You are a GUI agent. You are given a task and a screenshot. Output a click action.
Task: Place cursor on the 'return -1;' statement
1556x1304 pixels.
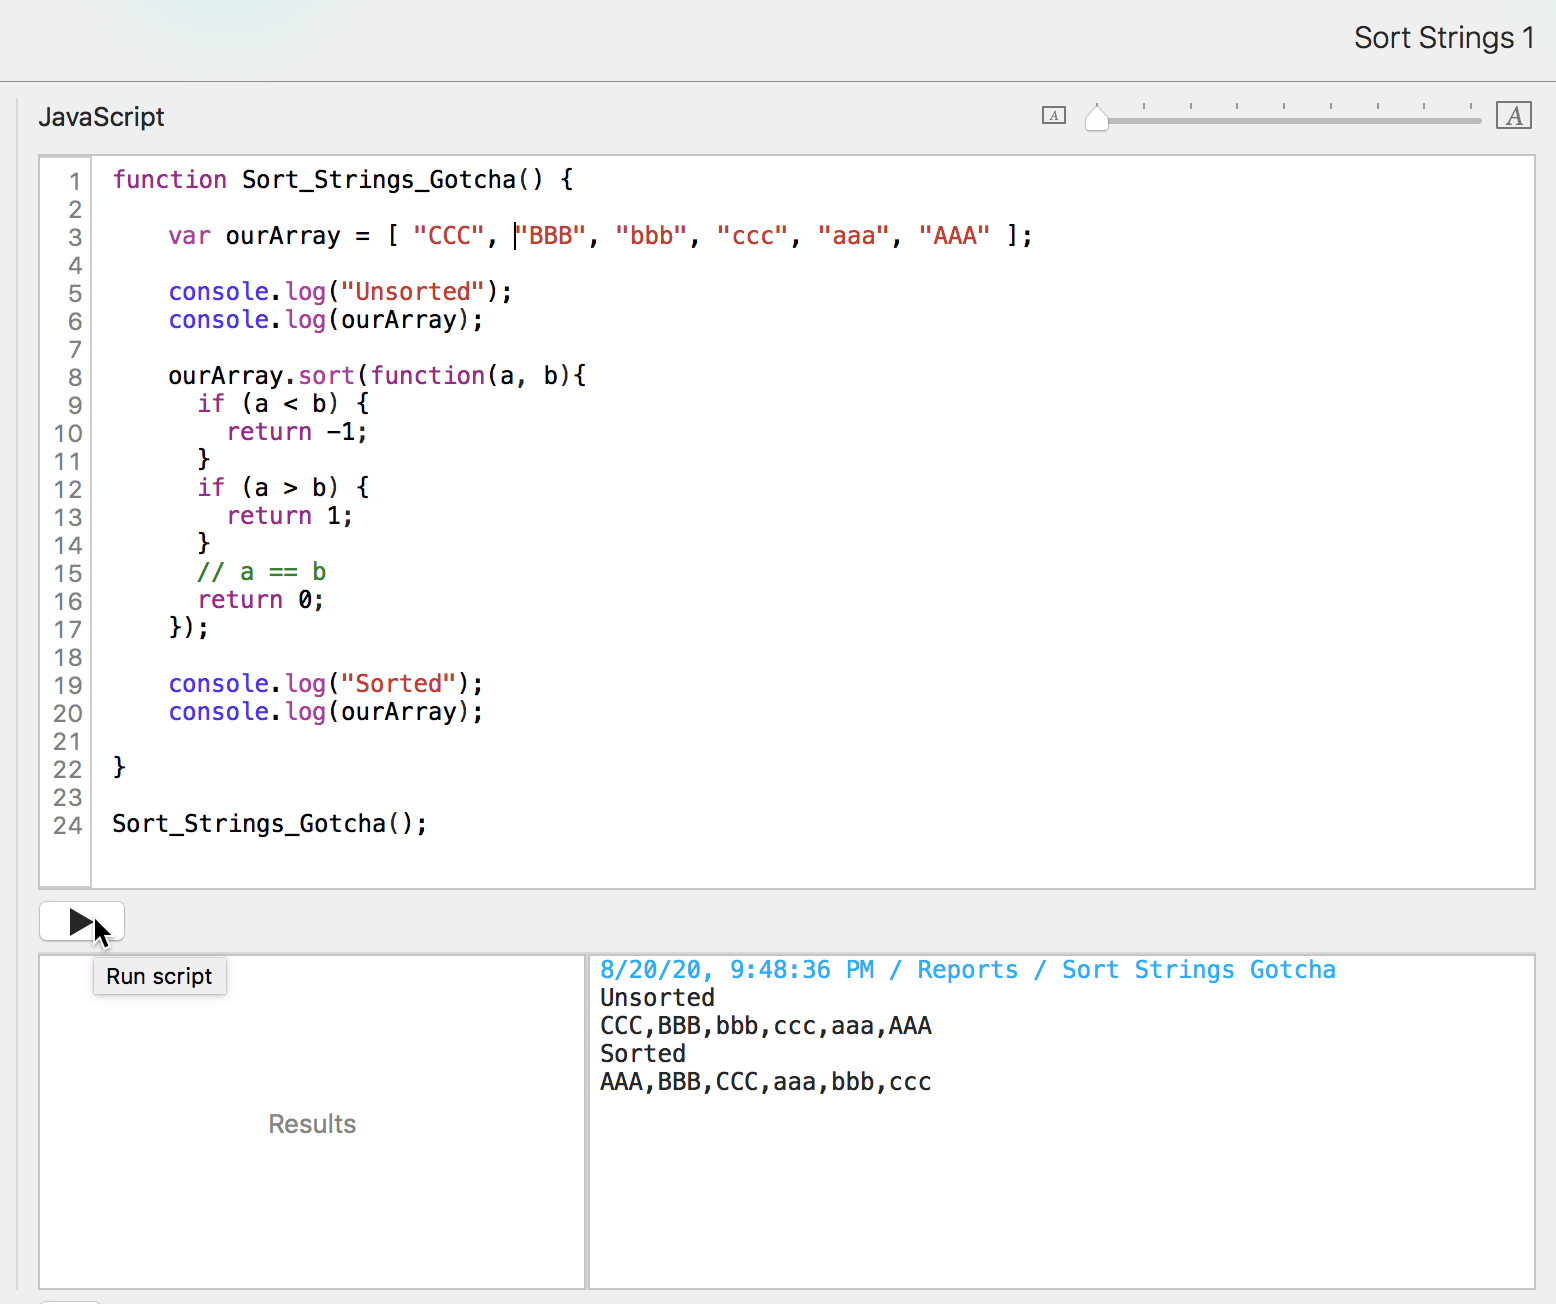tap(297, 432)
